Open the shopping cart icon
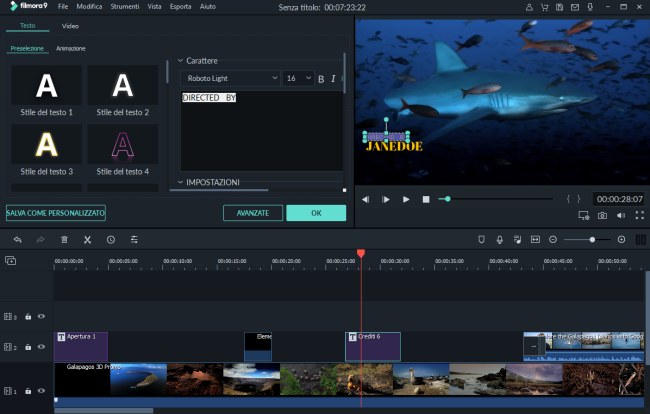The height and width of the screenshot is (414, 650). (544, 7)
